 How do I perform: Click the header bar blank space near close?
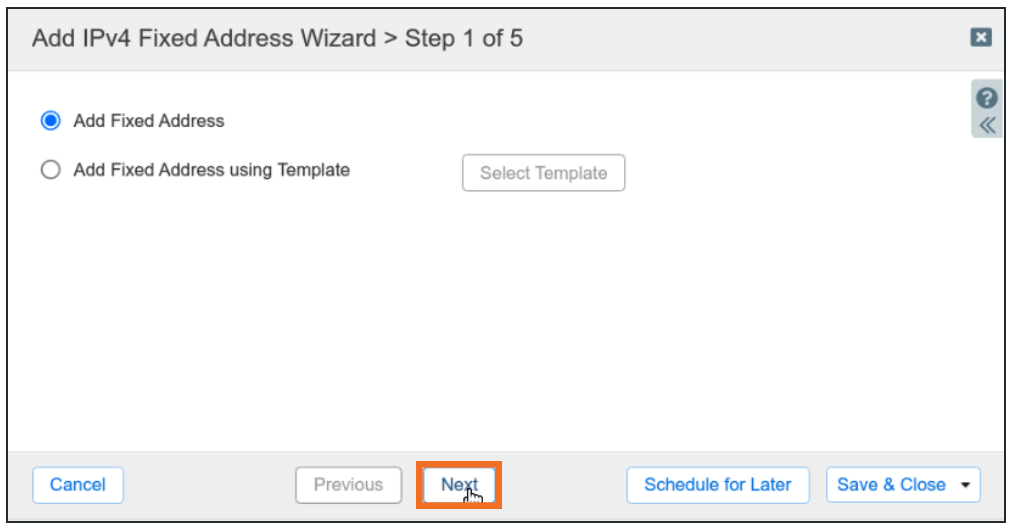pos(800,39)
